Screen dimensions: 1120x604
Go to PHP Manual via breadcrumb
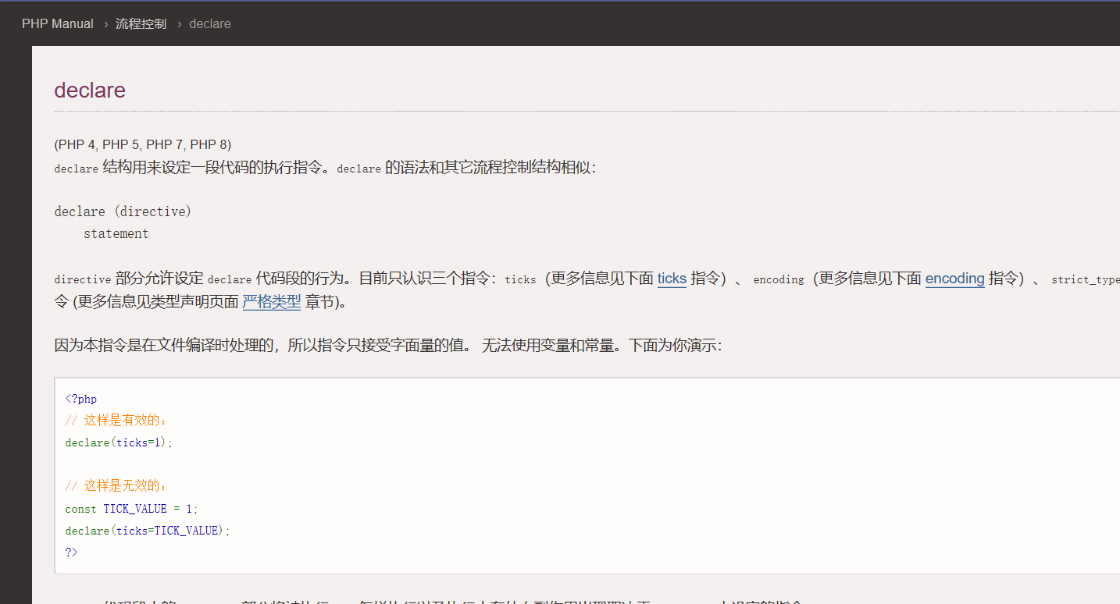[x=57, y=23]
